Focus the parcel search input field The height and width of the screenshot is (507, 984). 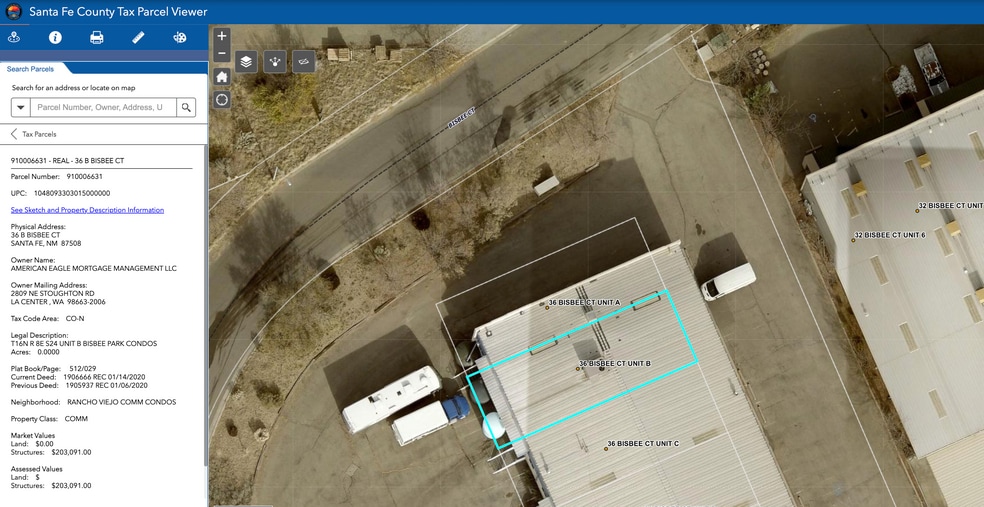103,107
